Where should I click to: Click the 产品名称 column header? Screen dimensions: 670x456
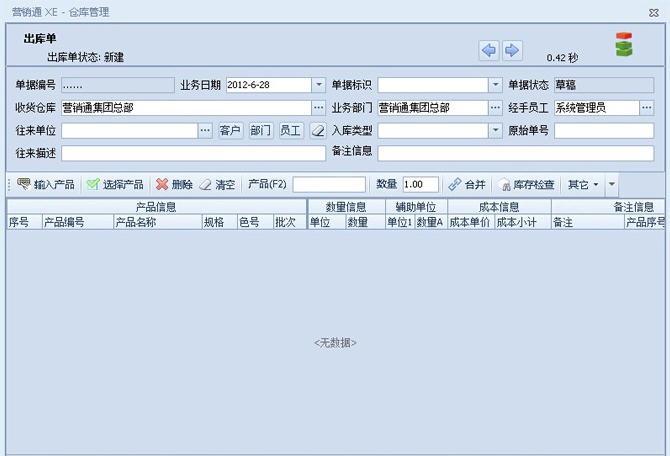pos(158,222)
